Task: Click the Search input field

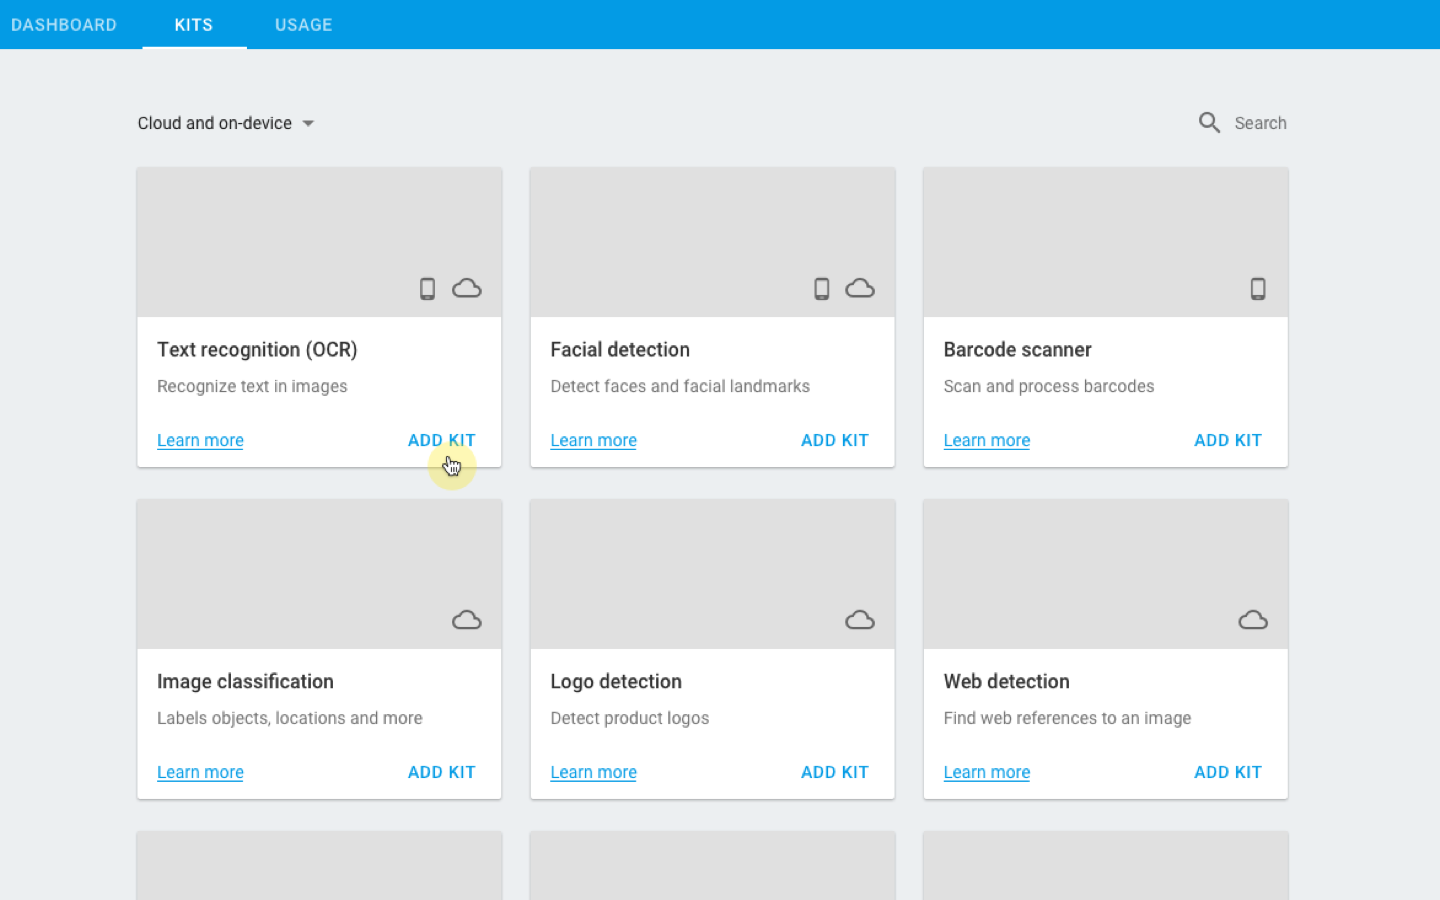Action: click(1260, 123)
